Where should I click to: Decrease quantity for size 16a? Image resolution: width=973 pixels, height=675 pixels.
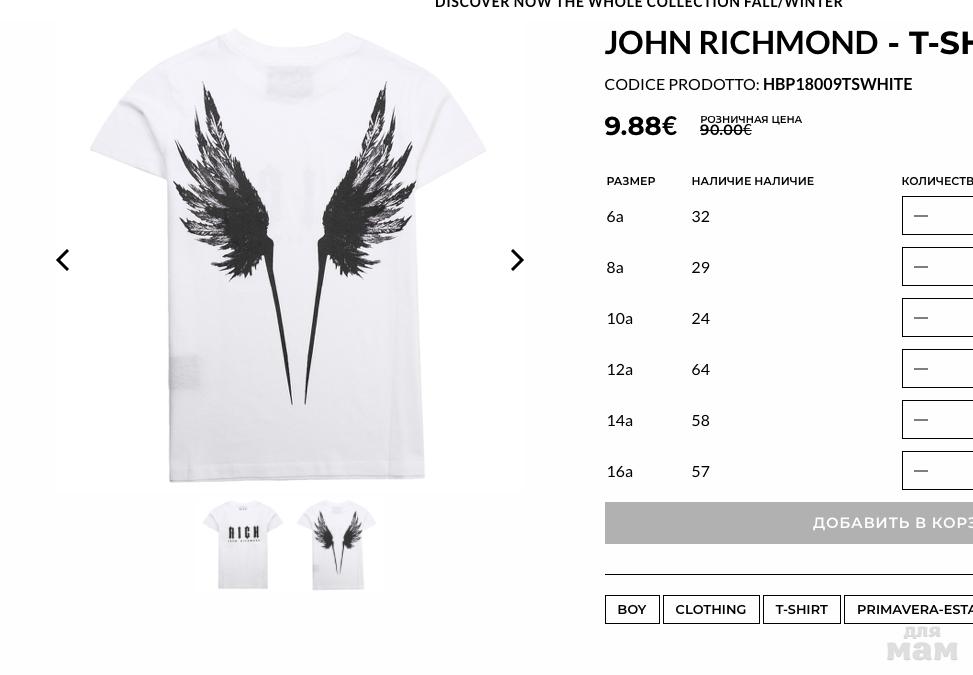tap(921, 470)
